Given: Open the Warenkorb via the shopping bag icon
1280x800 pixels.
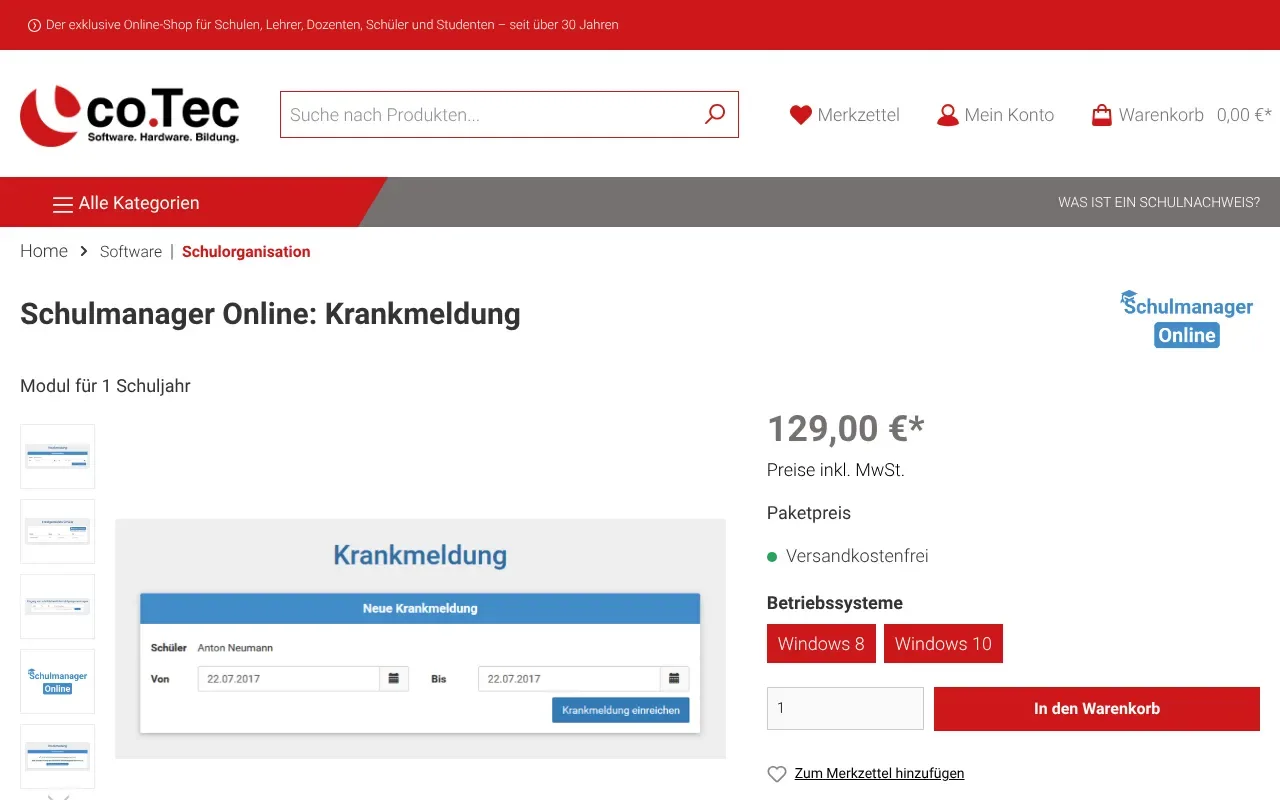Looking at the screenshot, I should coord(1102,114).
